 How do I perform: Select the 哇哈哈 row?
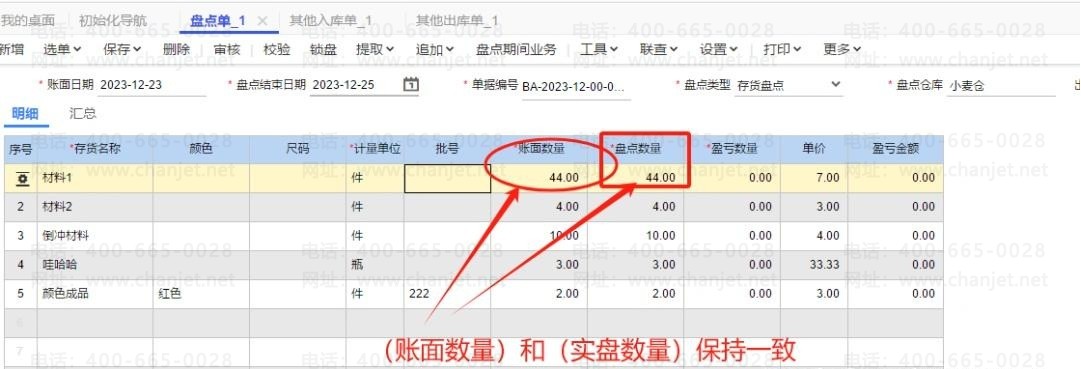474,265
